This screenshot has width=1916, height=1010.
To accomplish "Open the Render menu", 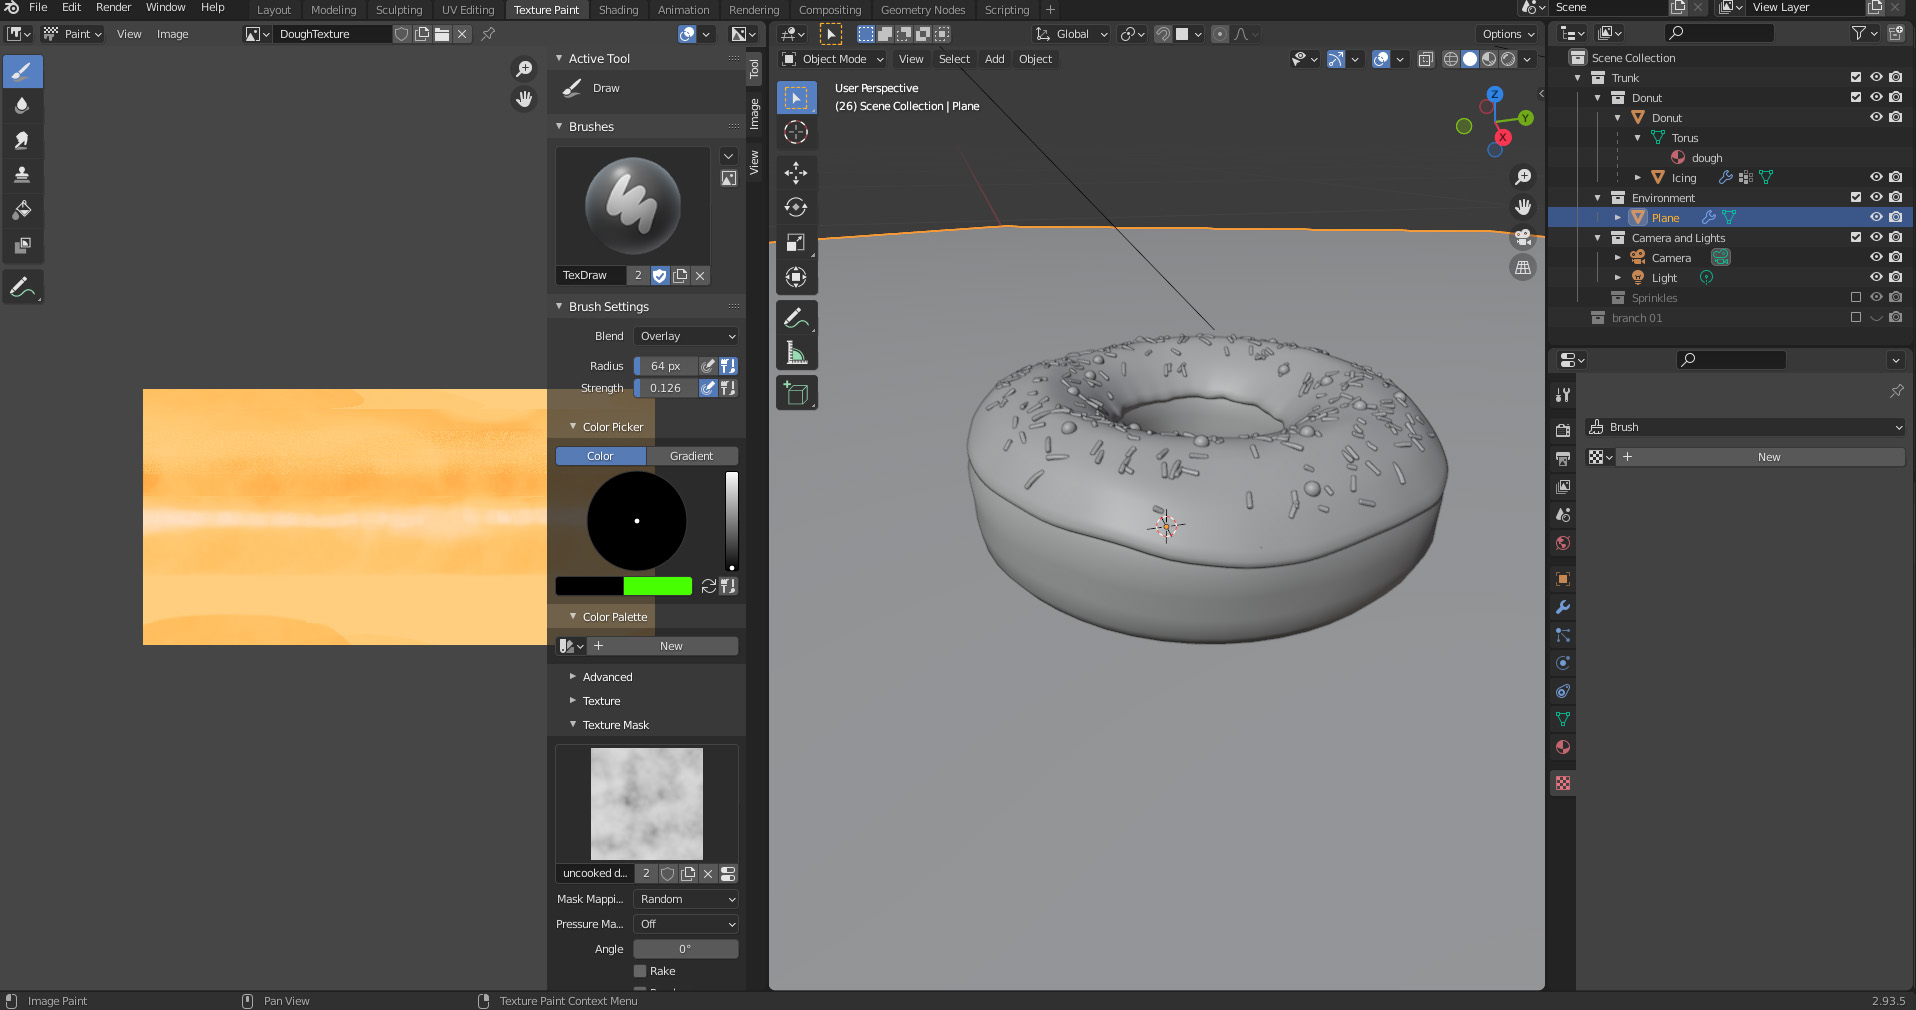I will (x=112, y=8).
